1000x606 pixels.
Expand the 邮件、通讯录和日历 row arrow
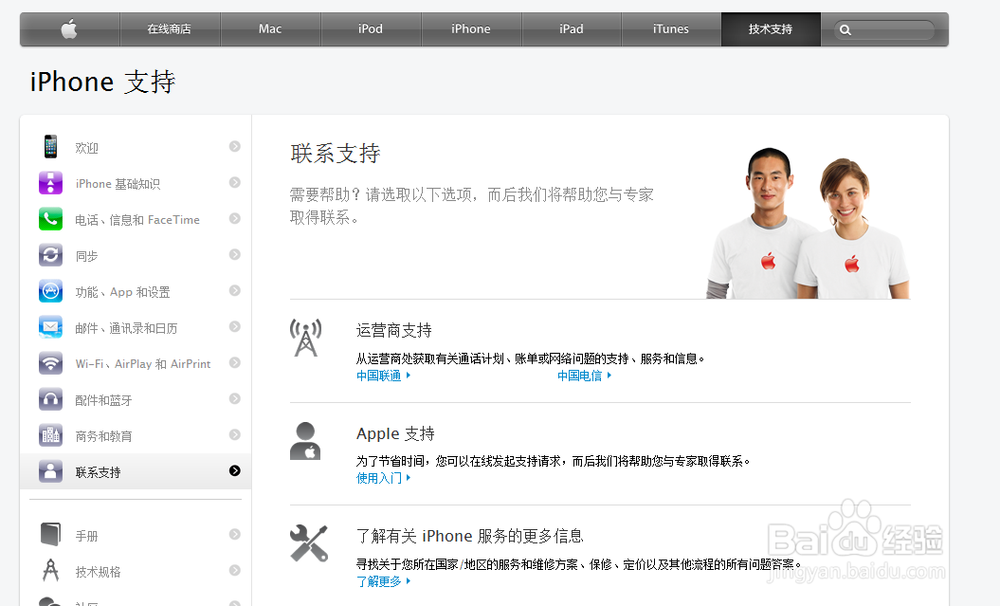(235, 327)
